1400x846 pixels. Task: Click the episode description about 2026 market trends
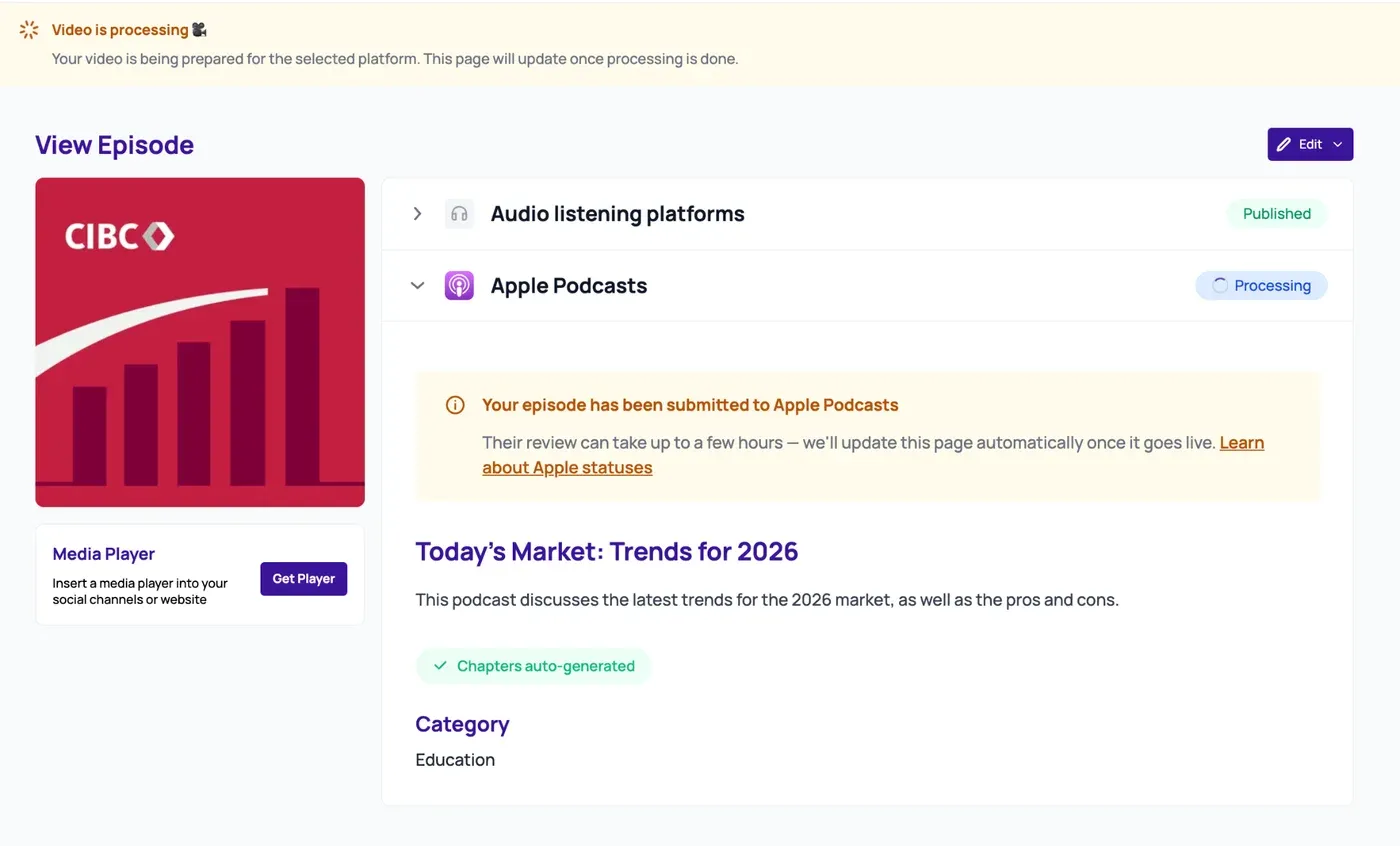coord(767,601)
